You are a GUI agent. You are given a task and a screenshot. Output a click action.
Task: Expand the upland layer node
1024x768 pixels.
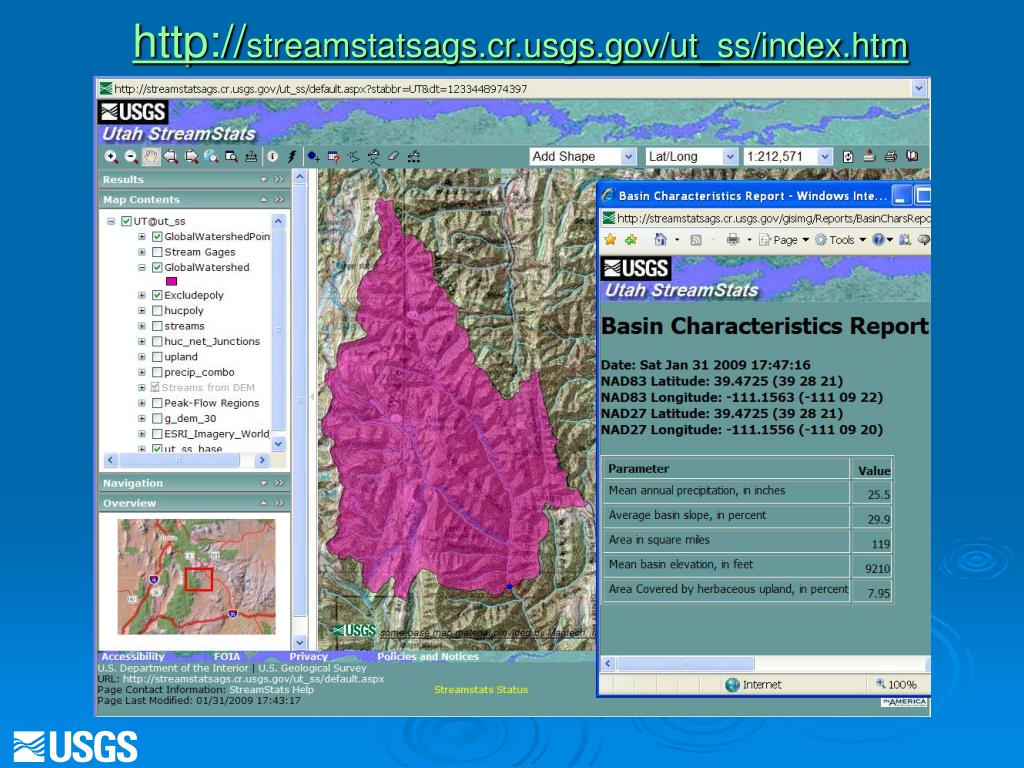point(142,357)
